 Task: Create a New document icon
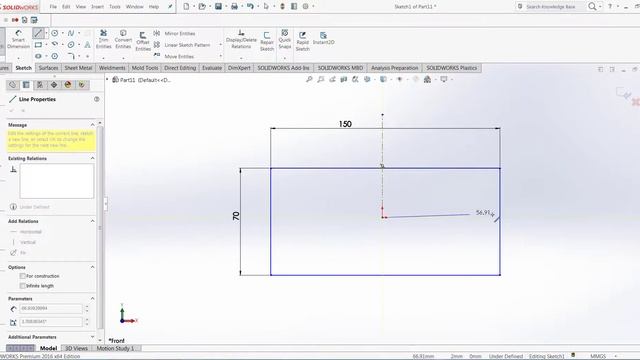click(x=186, y=7)
